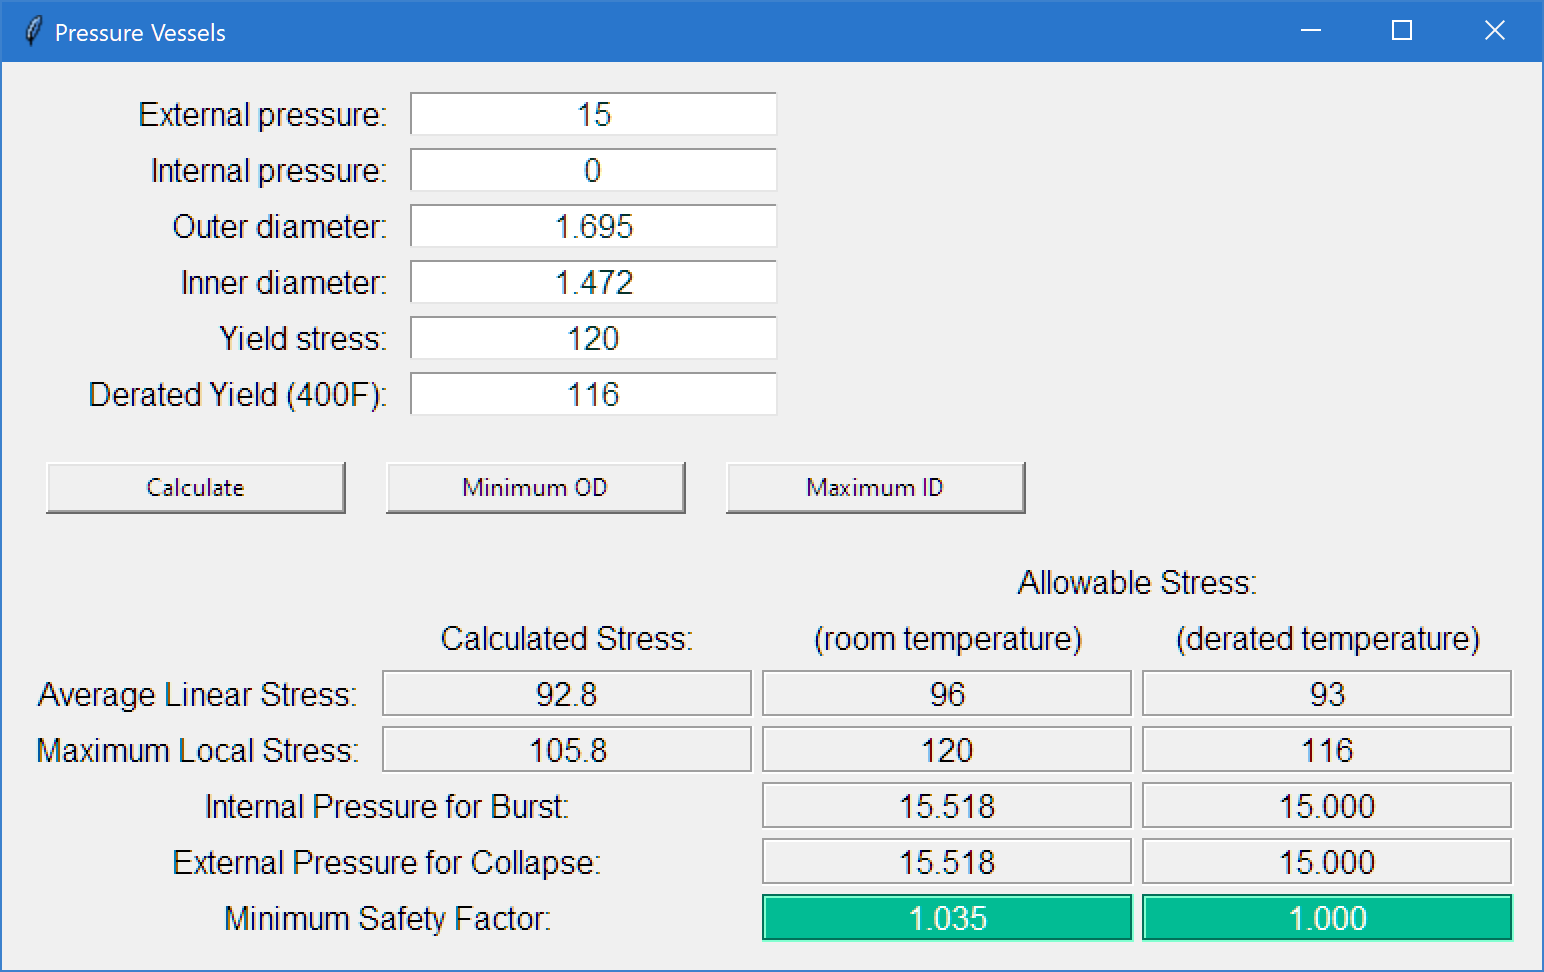This screenshot has width=1544, height=972.
Task: Click the room temperature Maximum Local Stress value 120
Action: 947,750
